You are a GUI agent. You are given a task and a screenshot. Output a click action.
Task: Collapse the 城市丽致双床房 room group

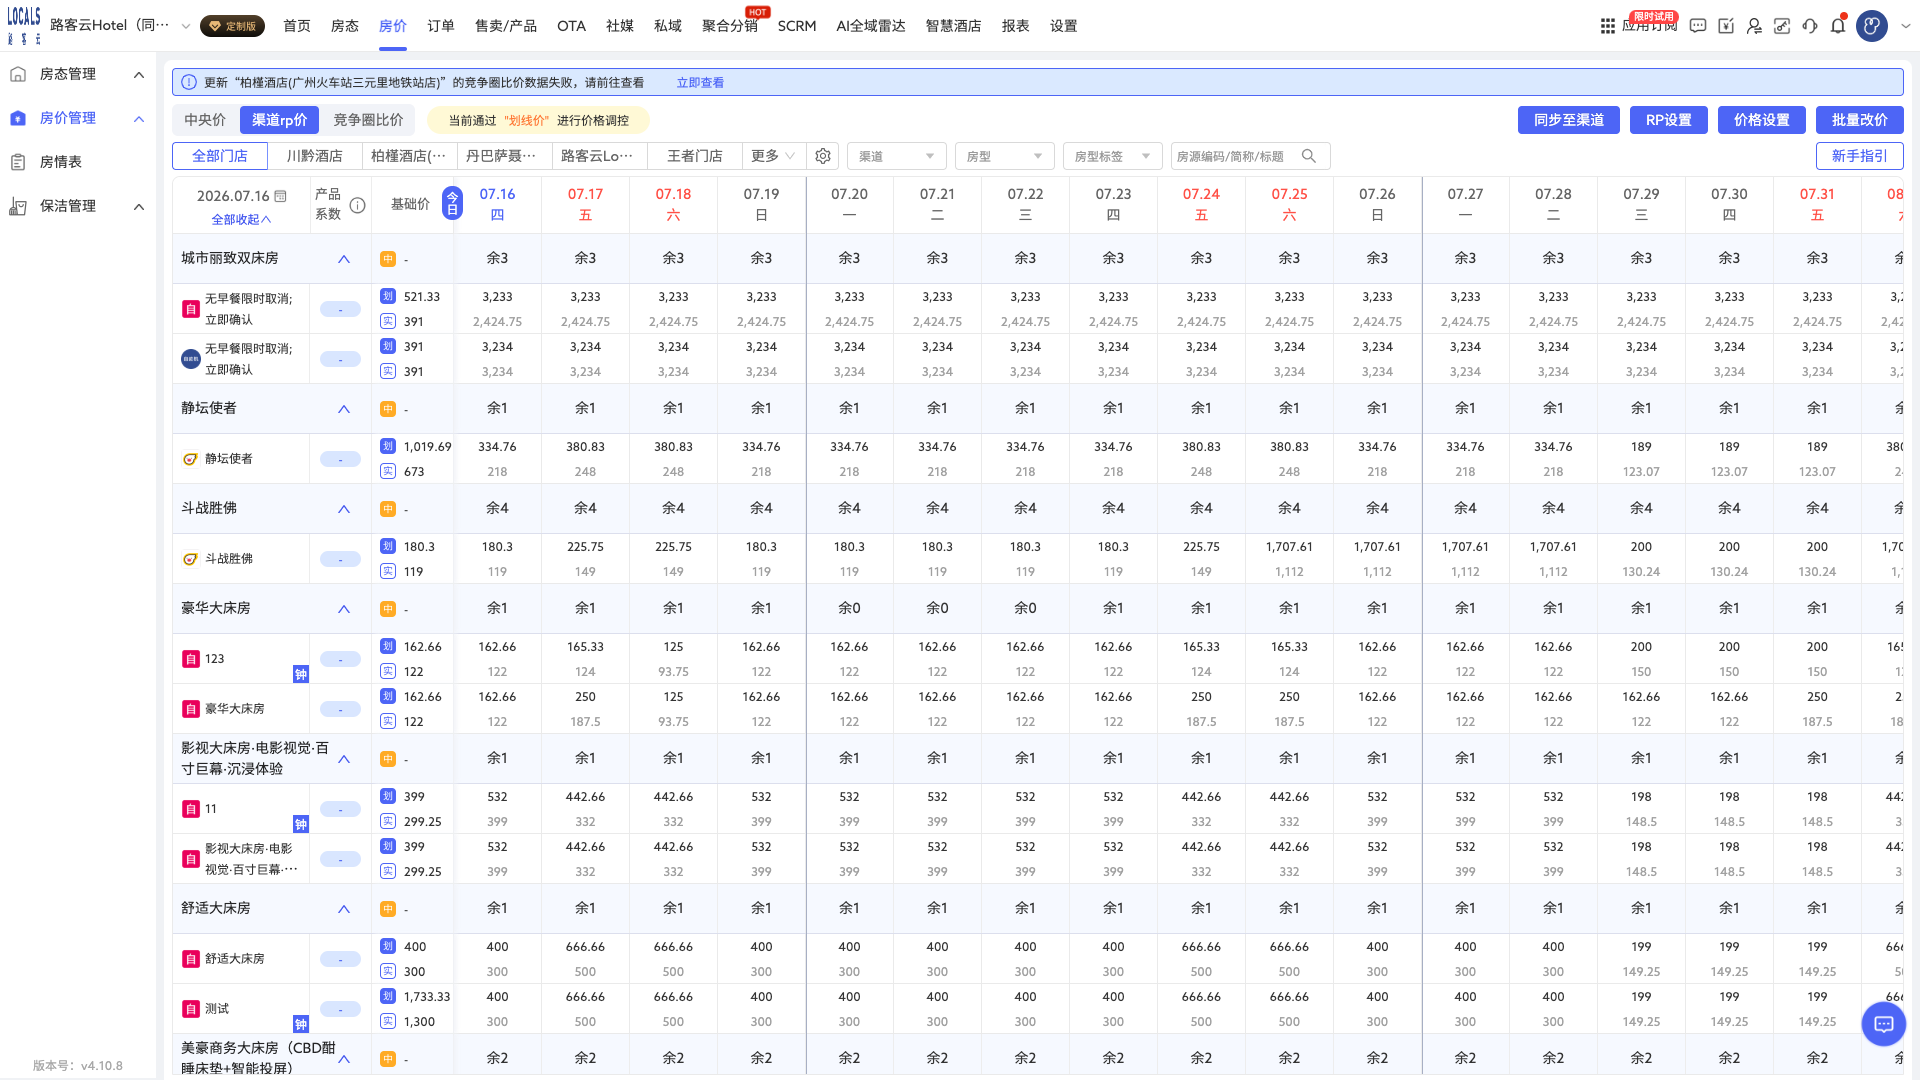pos(344,259)
